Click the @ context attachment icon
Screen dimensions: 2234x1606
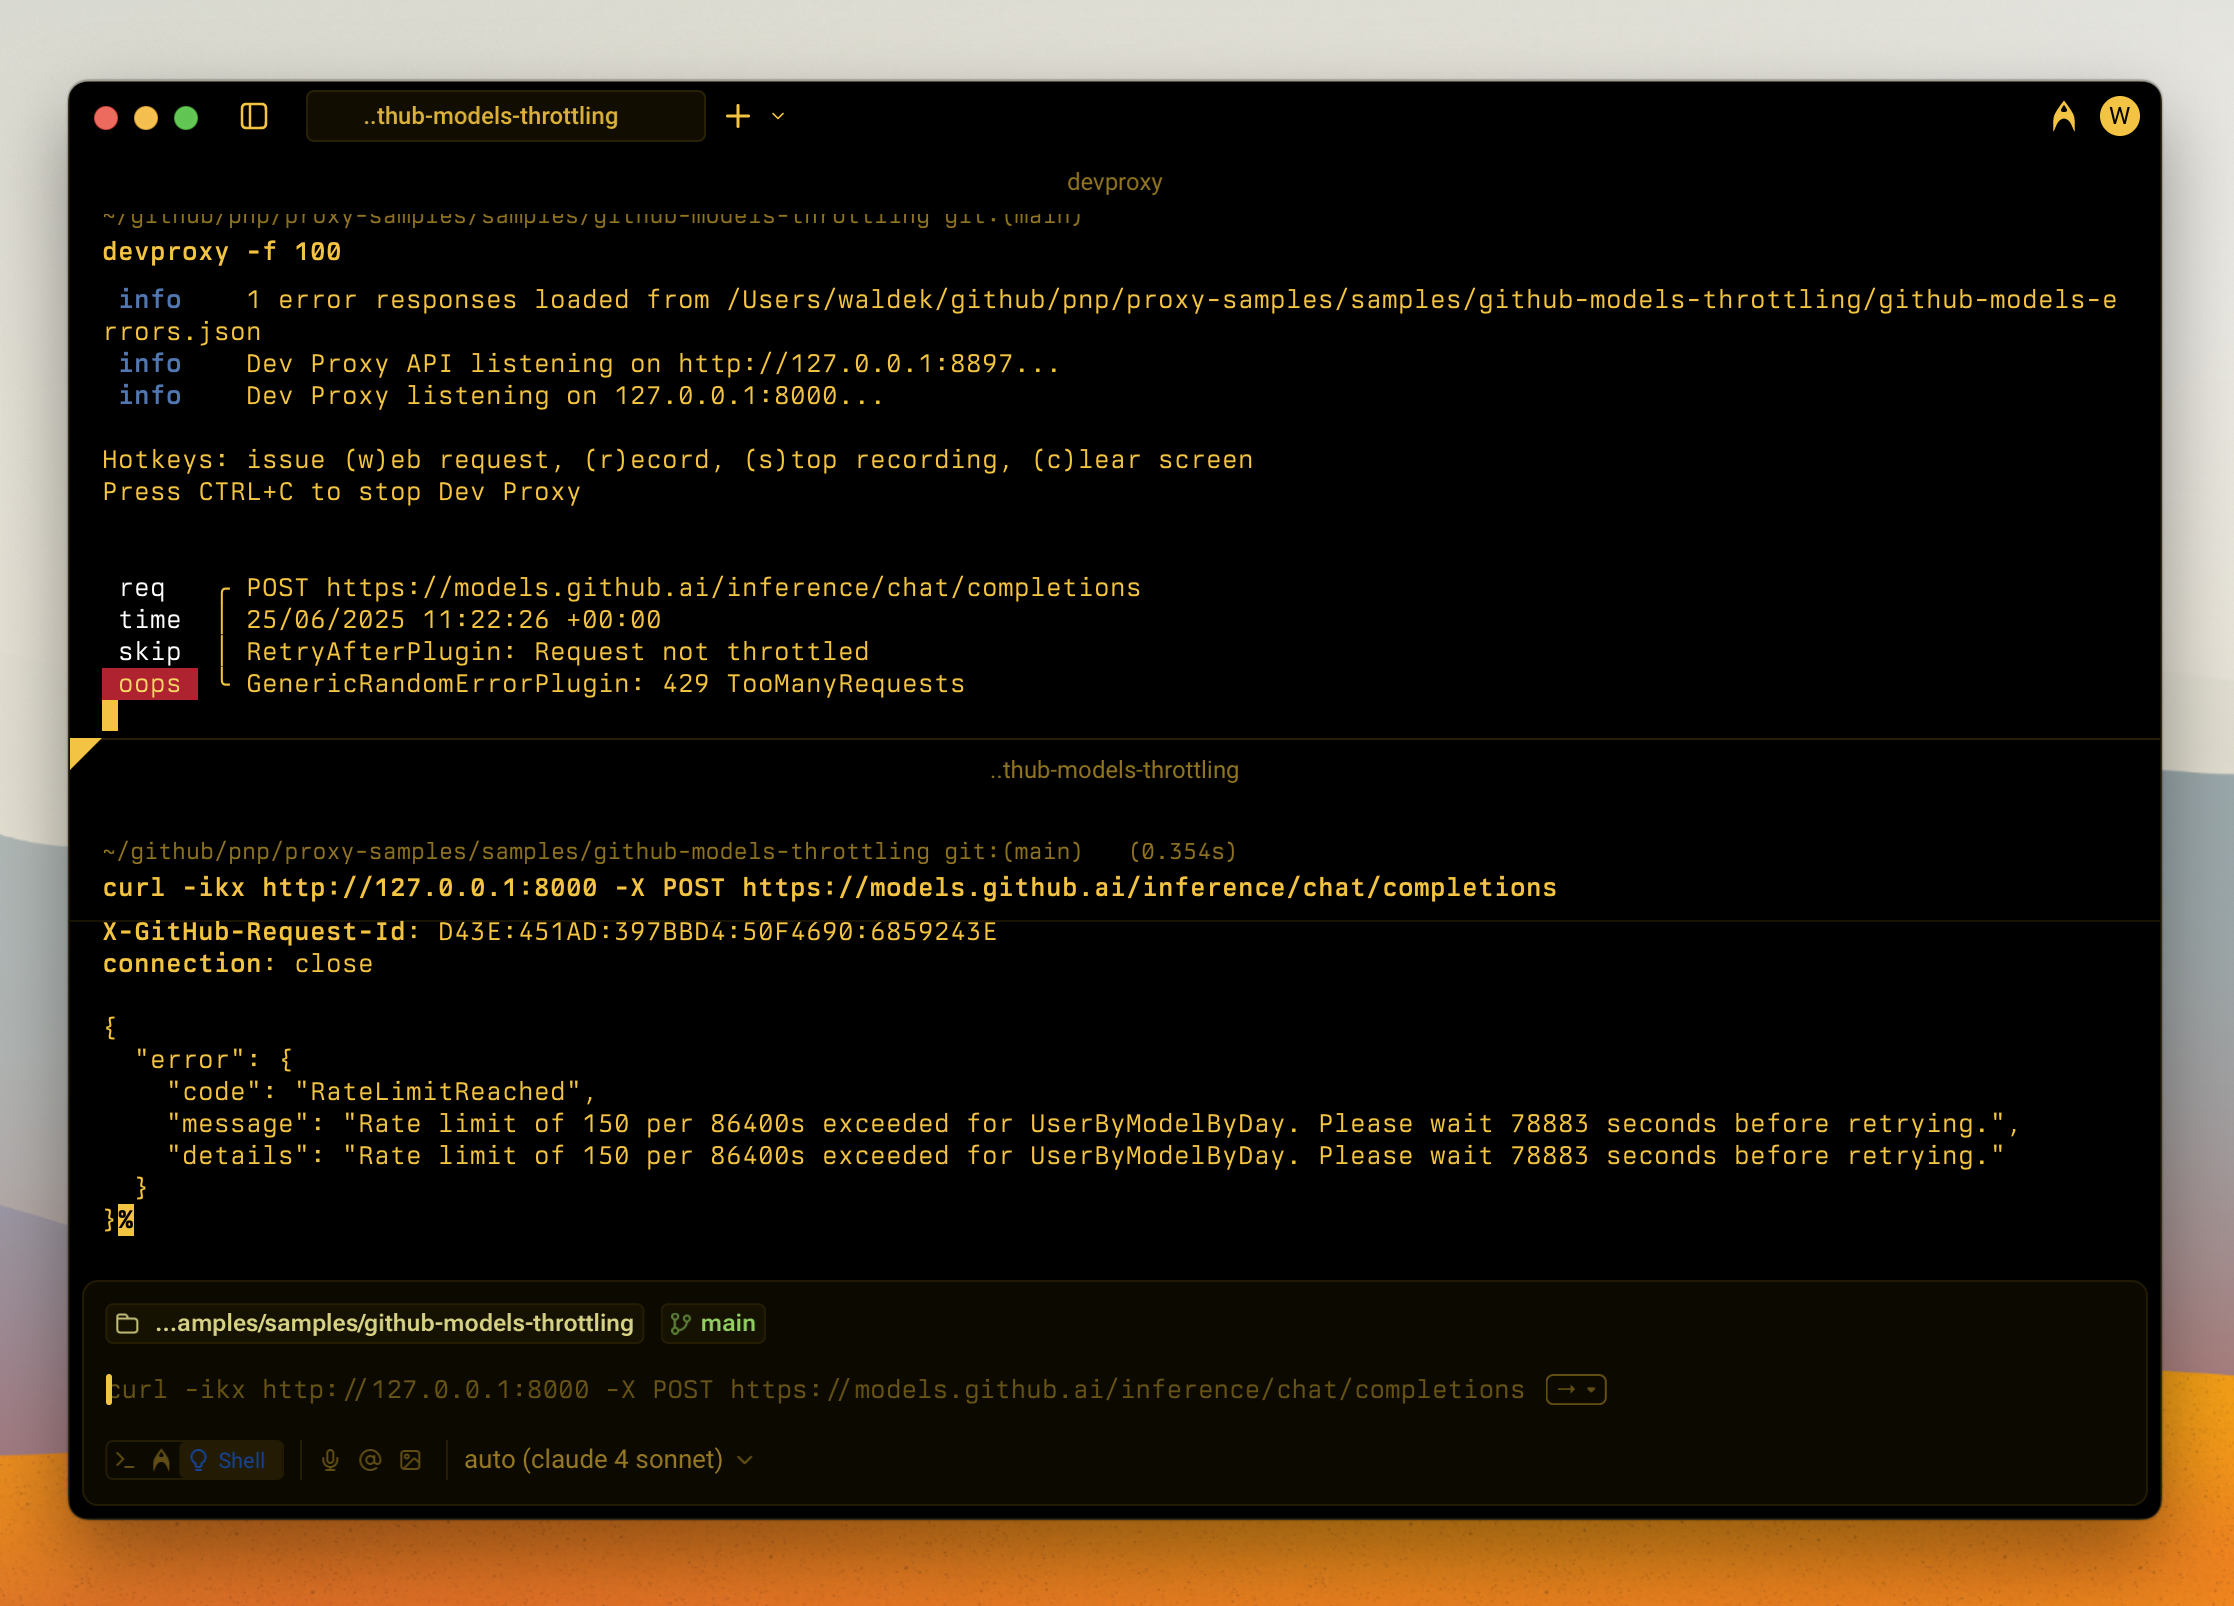pos(371,1460)
